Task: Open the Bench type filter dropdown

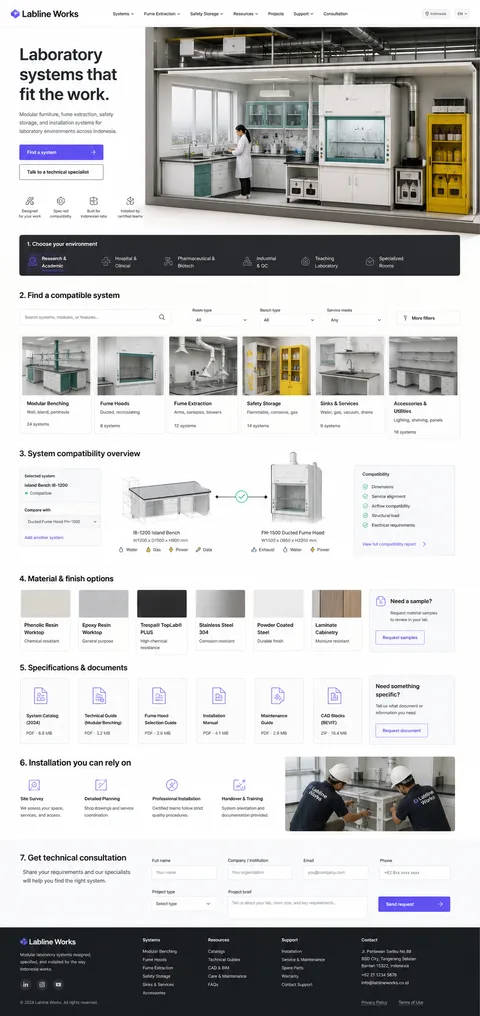Action: click(x=288, y=320)
